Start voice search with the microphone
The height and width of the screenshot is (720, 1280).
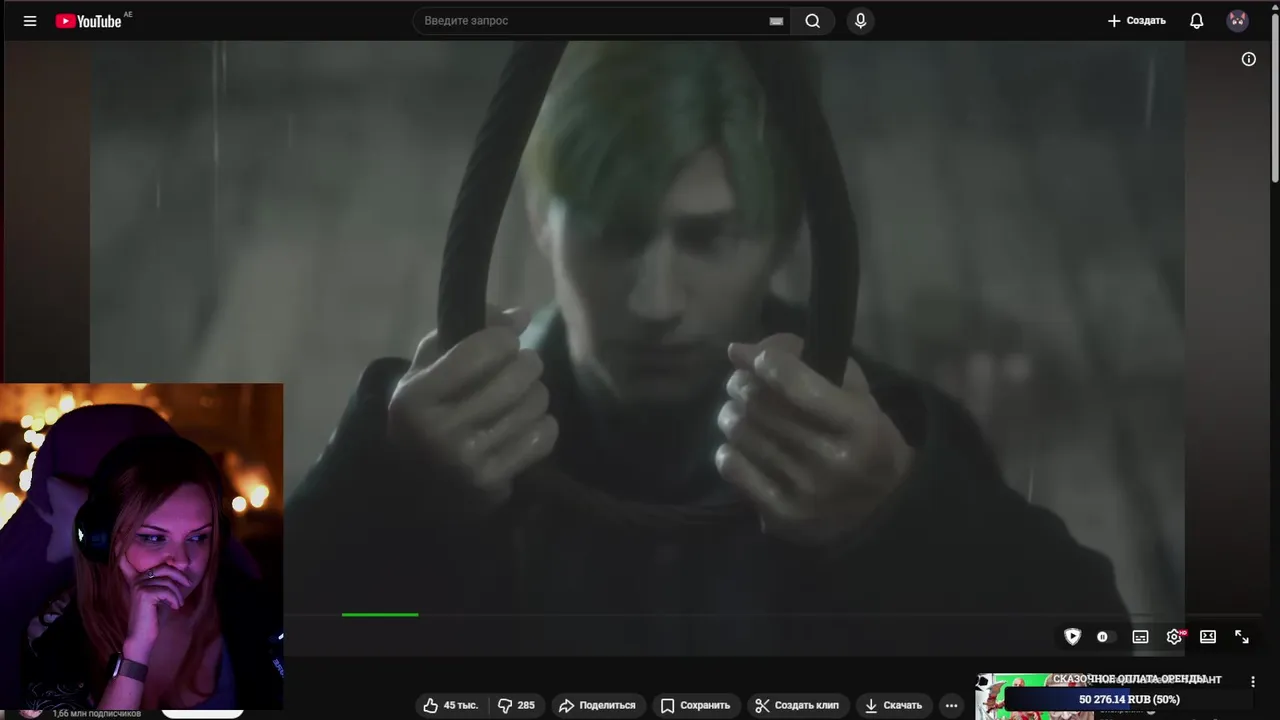[860, 21]
